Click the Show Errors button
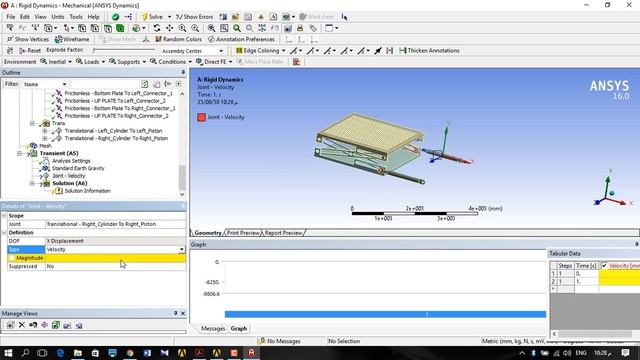The image size is (640, 360). coord(194,17)
